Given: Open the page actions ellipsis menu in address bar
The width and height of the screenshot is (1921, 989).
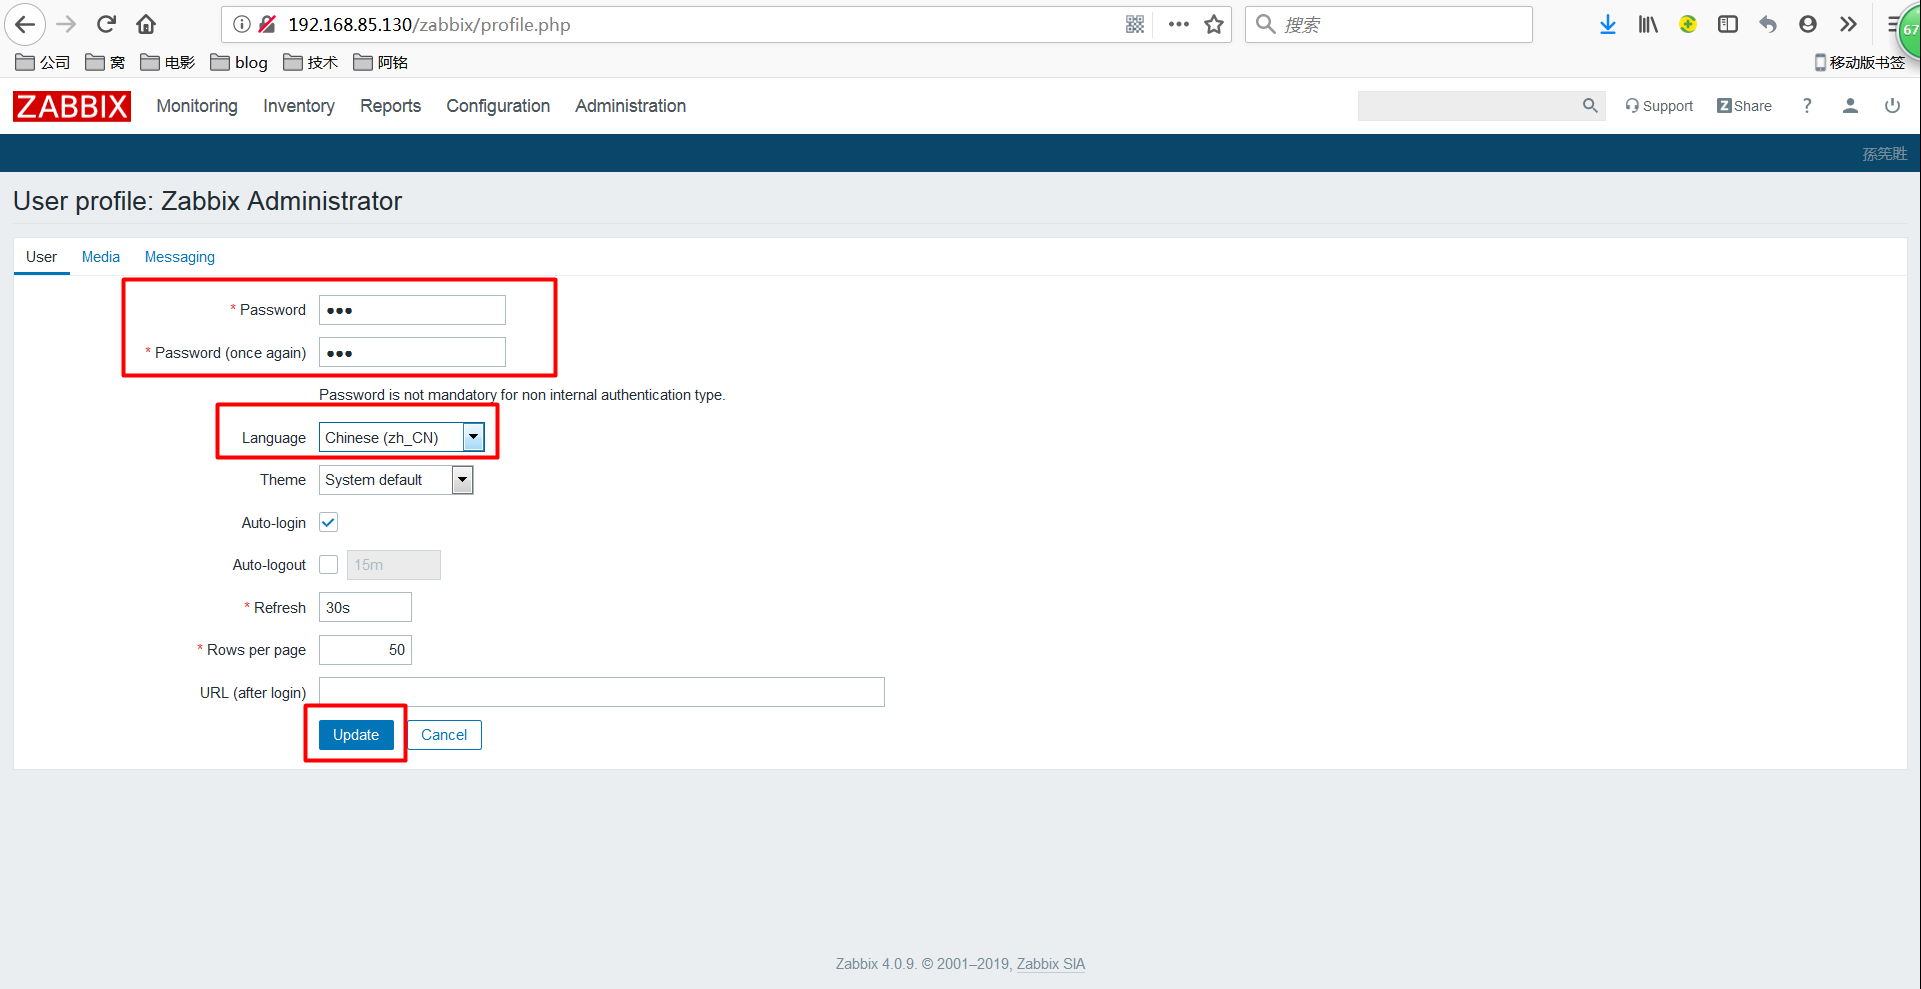Looking at the screenshot, I should [x=1178, y=24].
